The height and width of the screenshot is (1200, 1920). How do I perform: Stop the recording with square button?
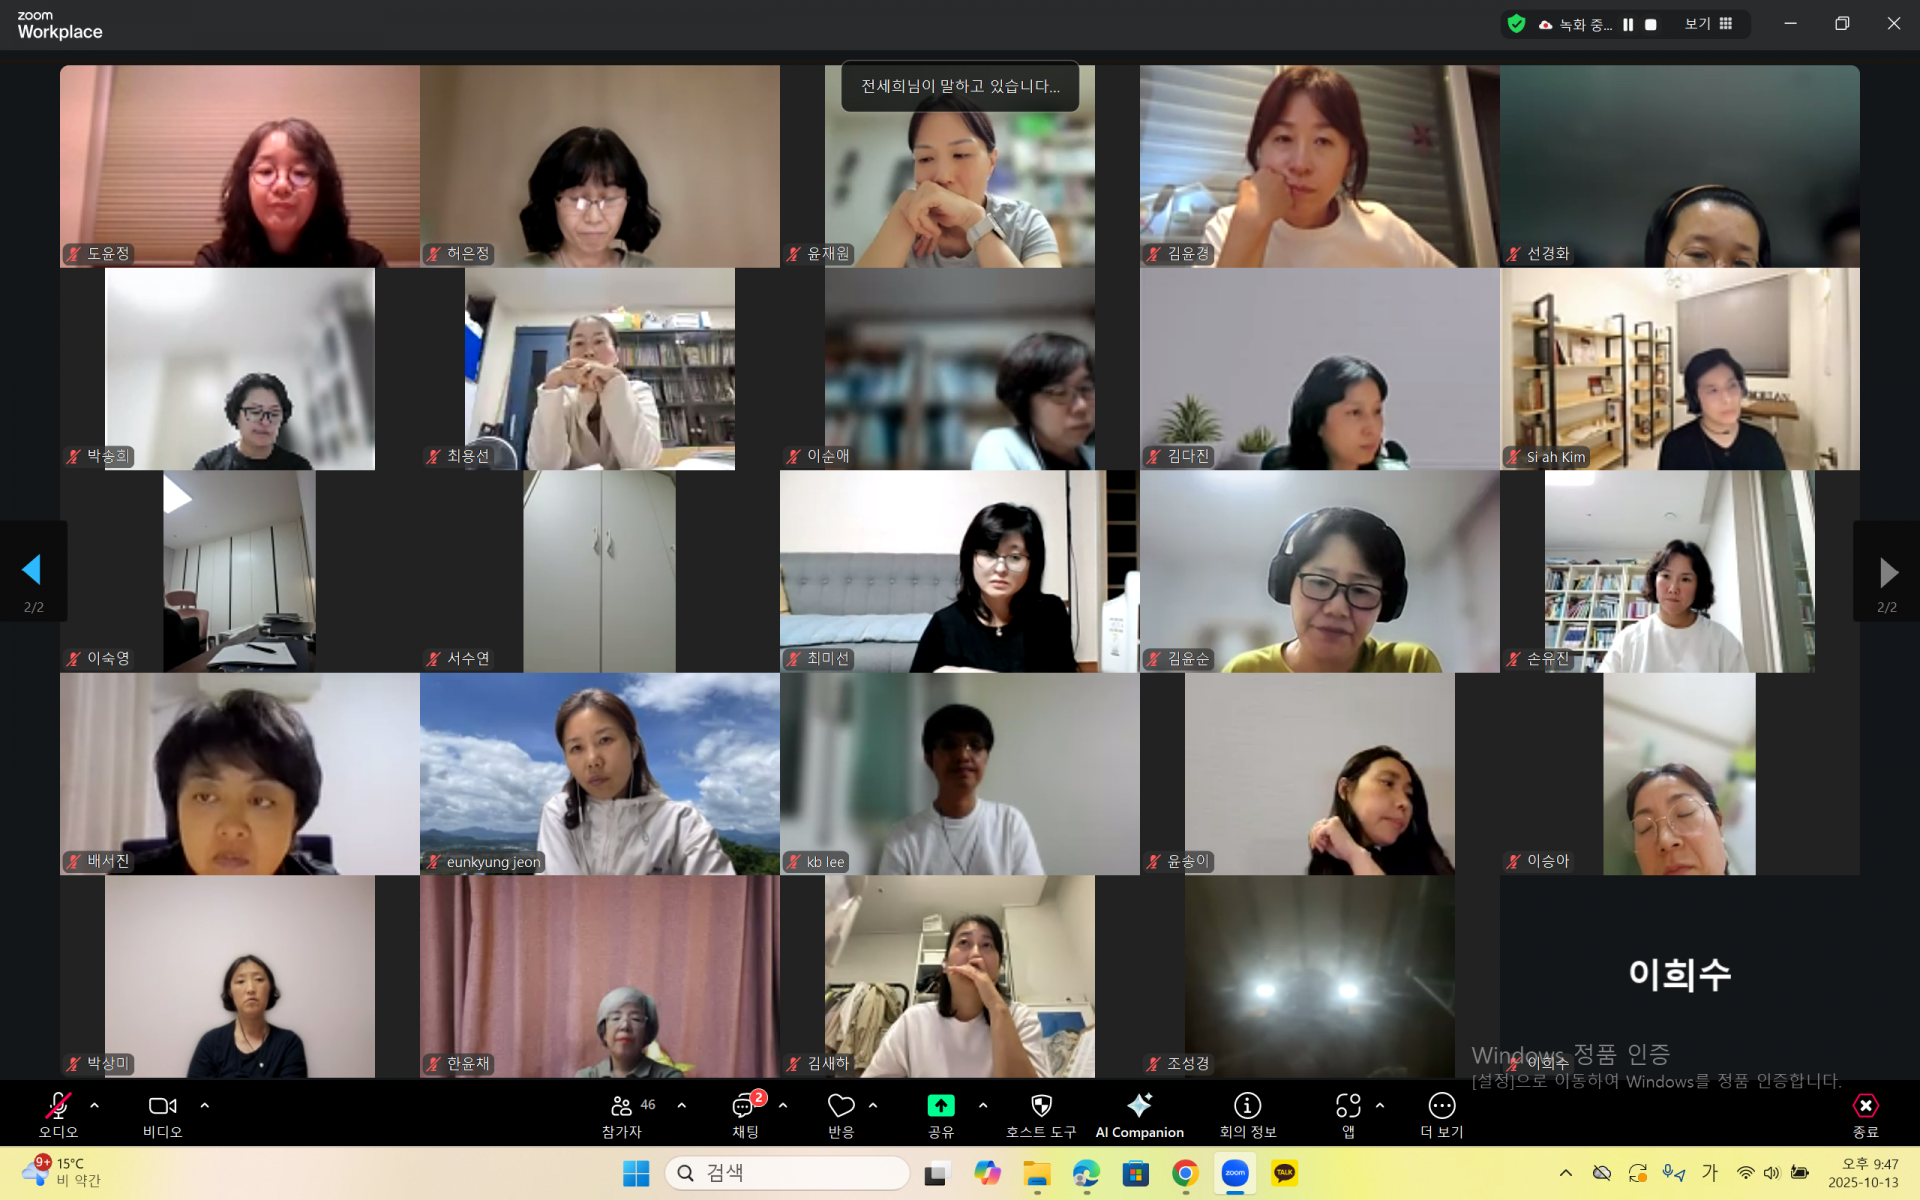[1651, 25]
